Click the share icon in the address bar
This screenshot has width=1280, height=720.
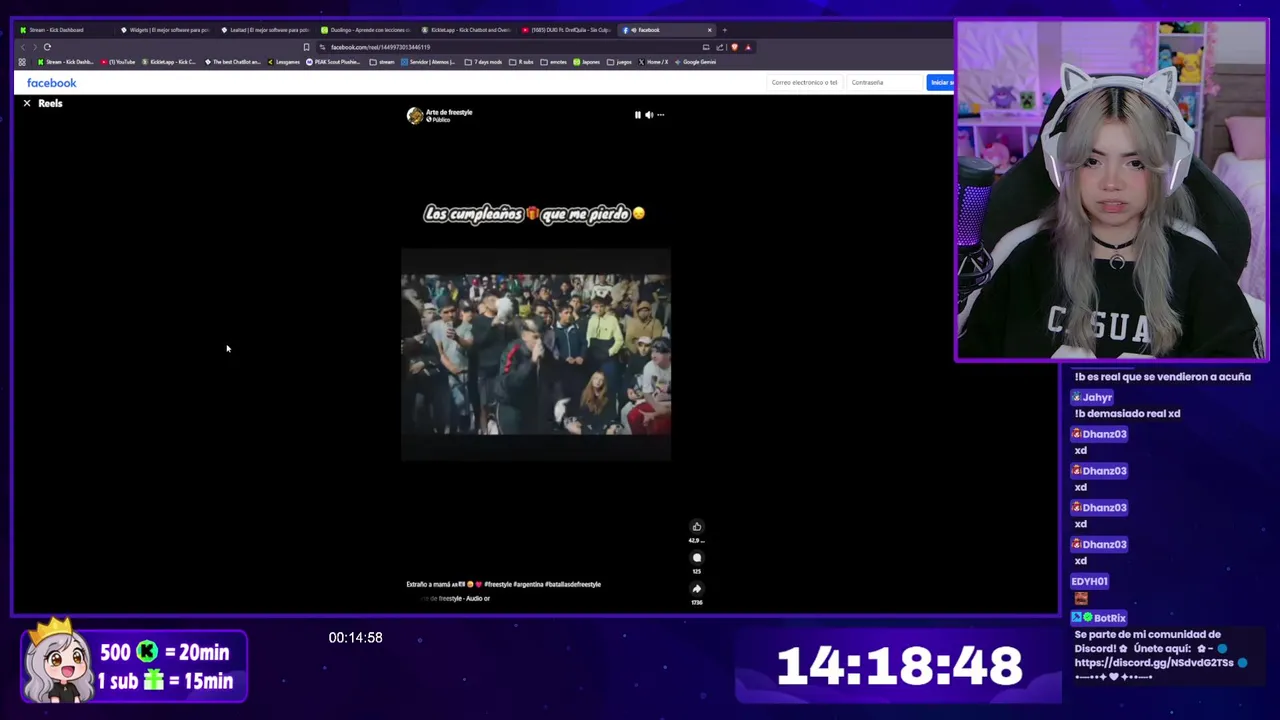point(719,47)
